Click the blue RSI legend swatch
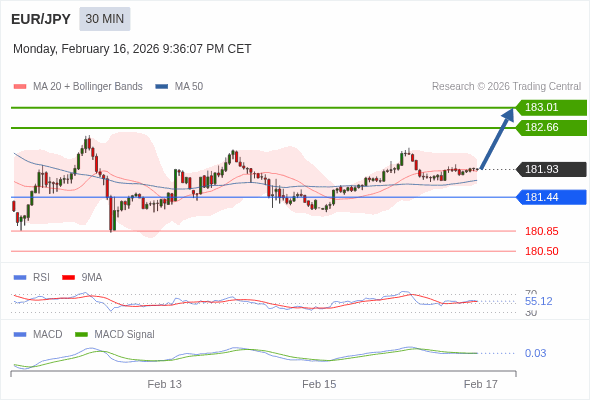Screen dimensions: 590x400 [x=20, y=278]
